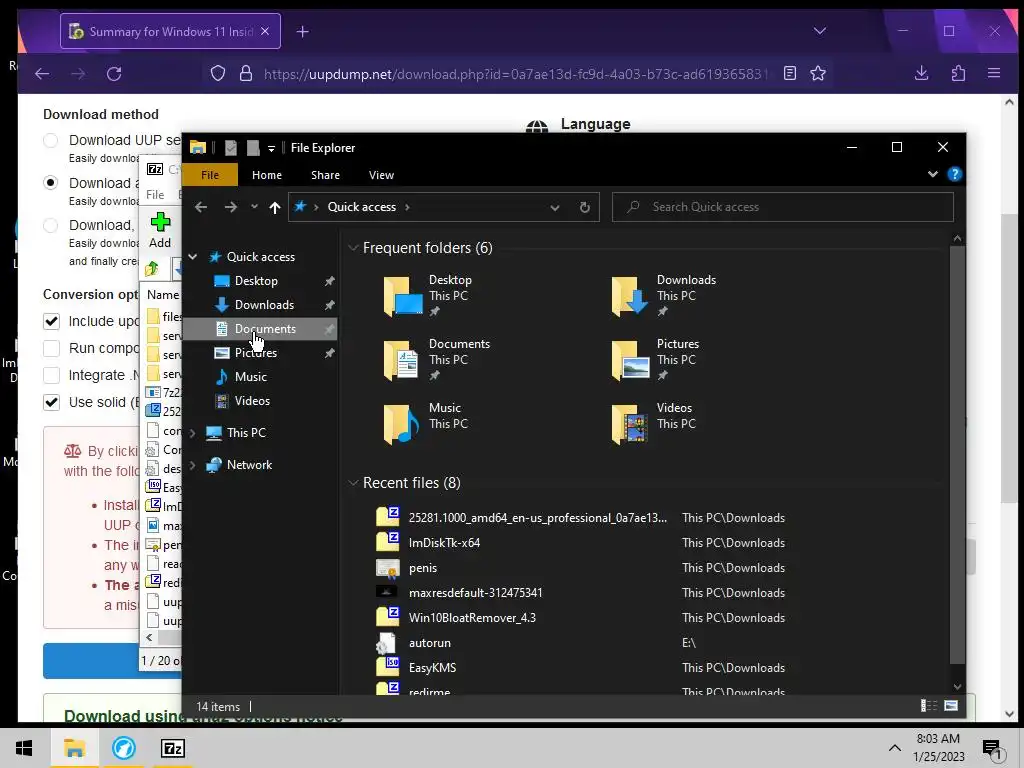Open the Desktop frequent folder icon
The height and width of the screenshot is (768, 1024).
[403, 296]
